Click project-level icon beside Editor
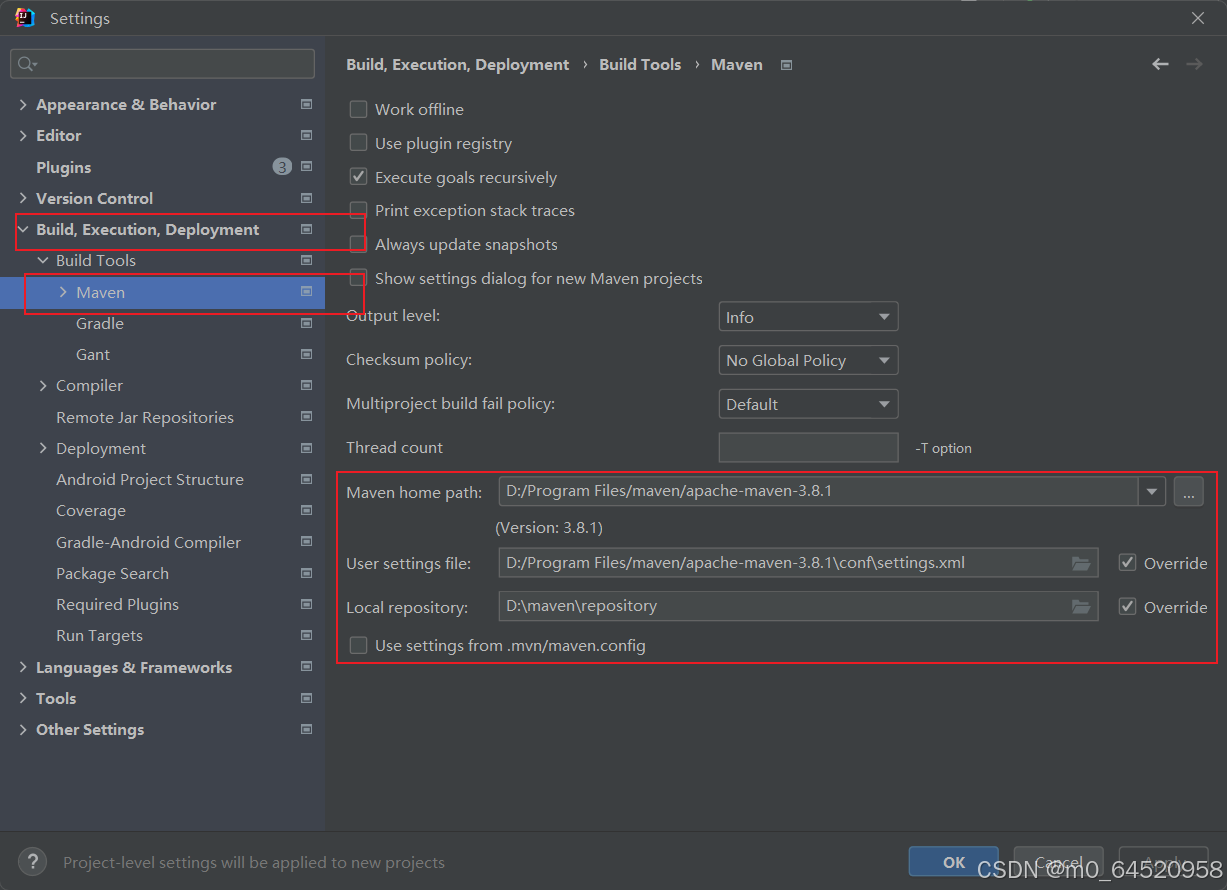Screen dimensions: 1227x890 [x=306, y=135]
